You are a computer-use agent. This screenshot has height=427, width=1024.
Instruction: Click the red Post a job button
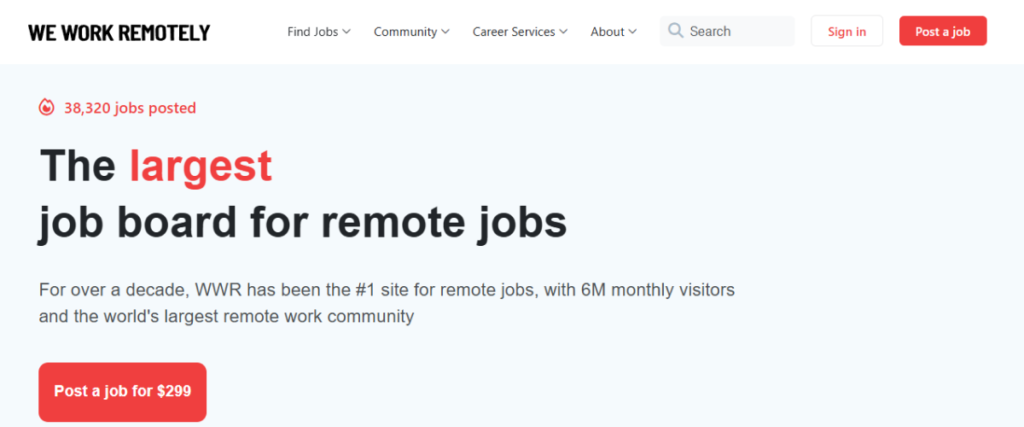943,31
